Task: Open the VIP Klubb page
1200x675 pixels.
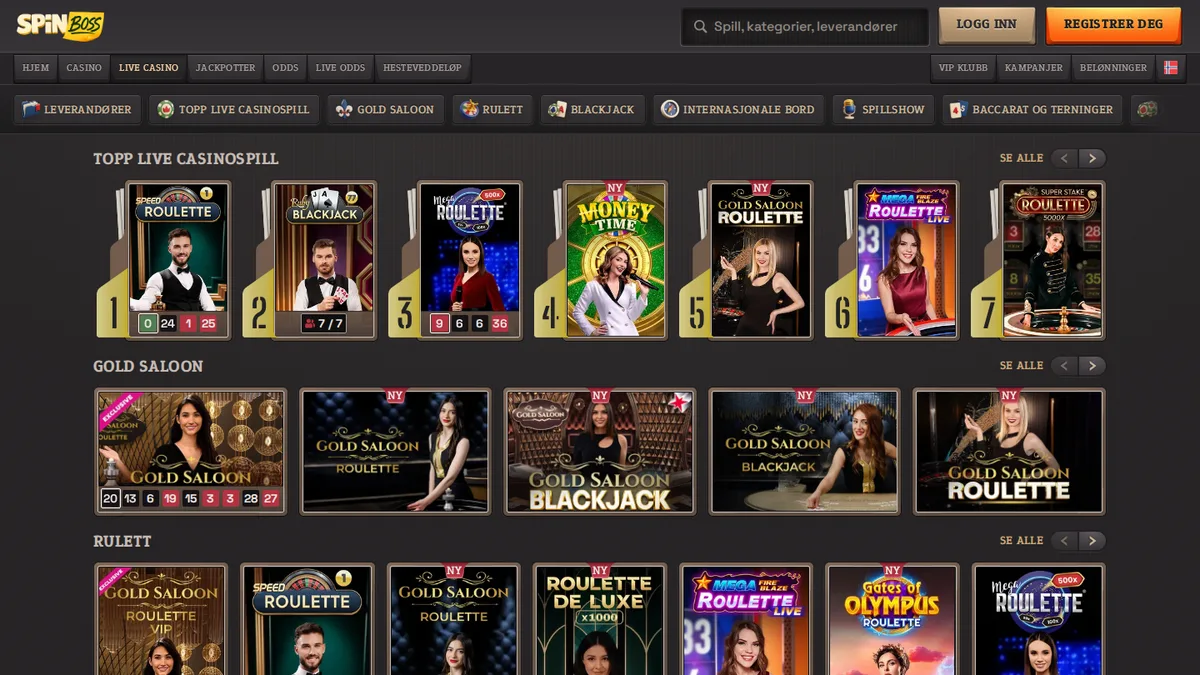Action: click(963, 68)
